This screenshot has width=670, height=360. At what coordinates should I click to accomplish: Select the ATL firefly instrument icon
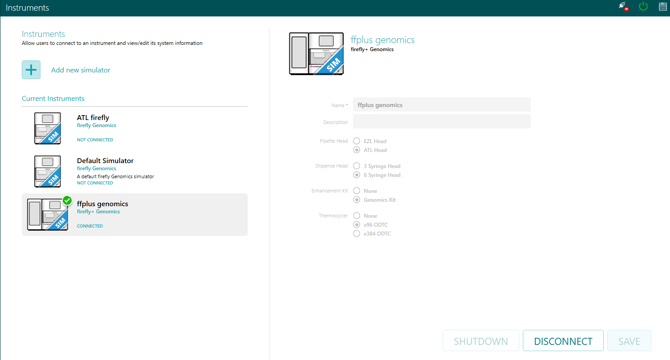pyautogui.click(x=47, y=128)
